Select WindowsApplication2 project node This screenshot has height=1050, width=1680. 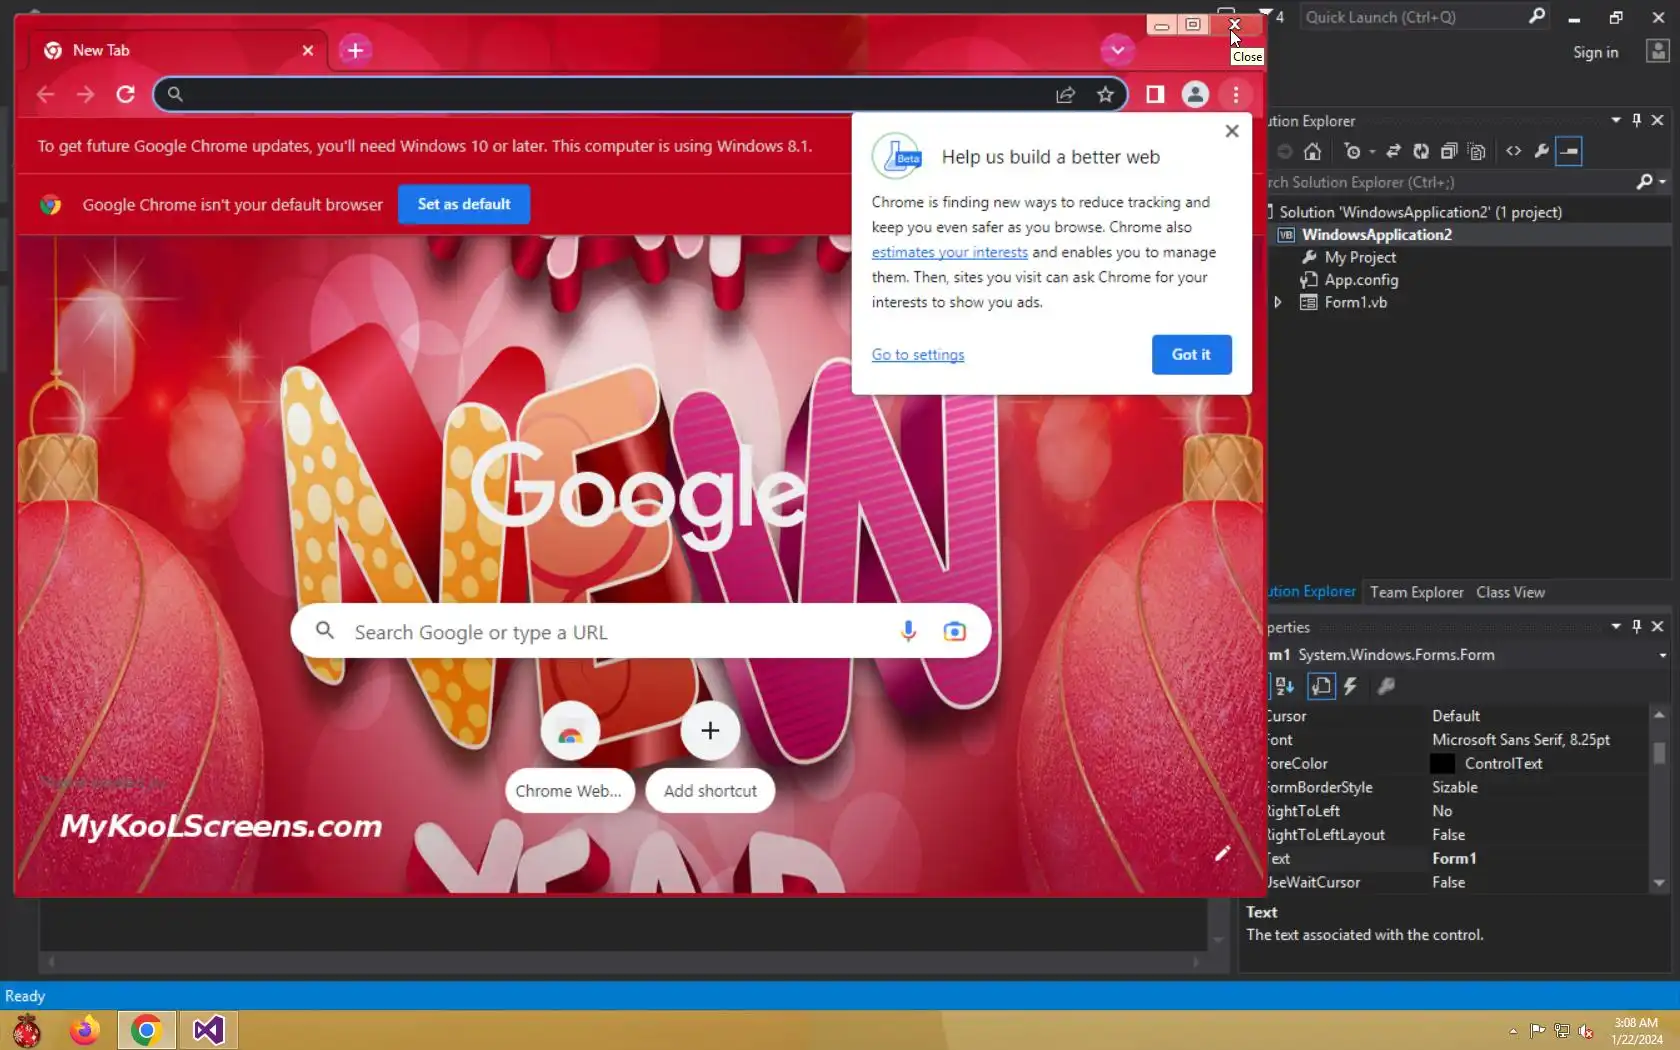point(1377,235)
